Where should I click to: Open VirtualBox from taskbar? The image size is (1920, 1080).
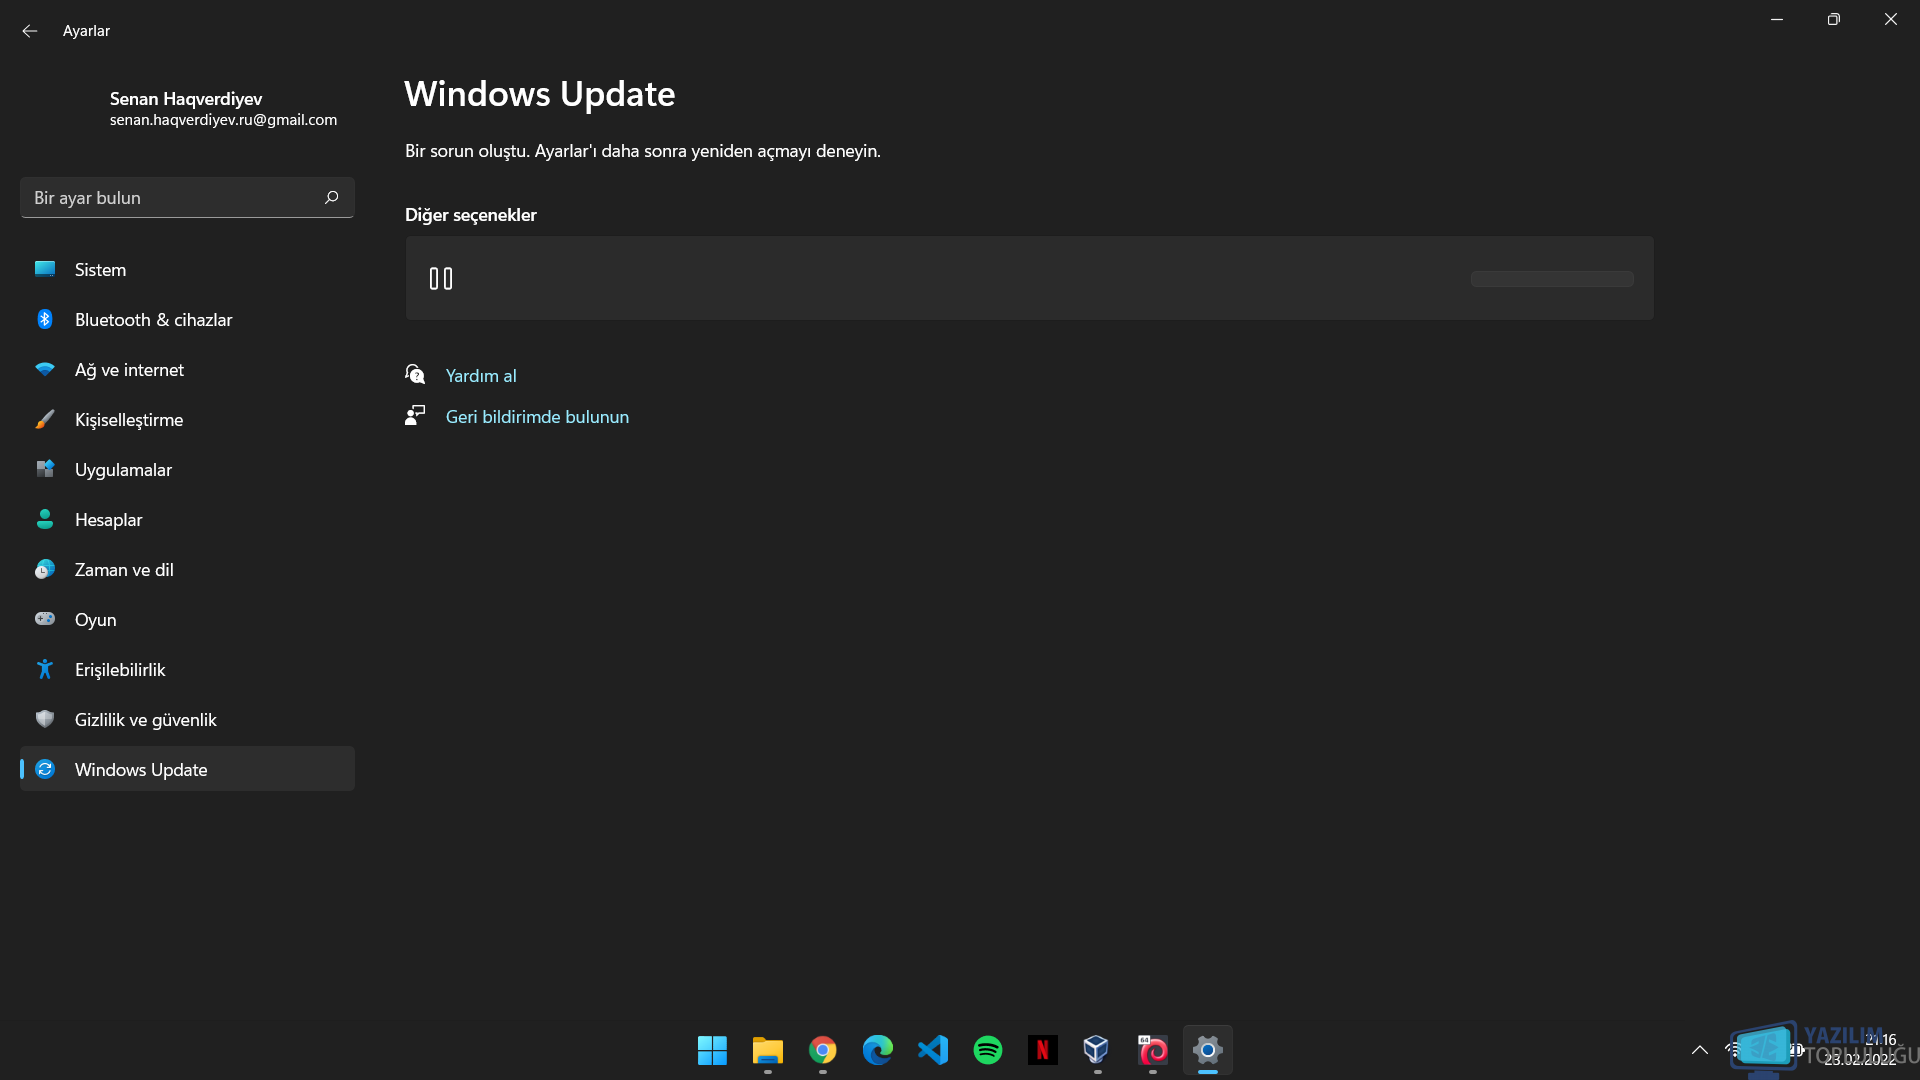click(x=1097, y=1050)
